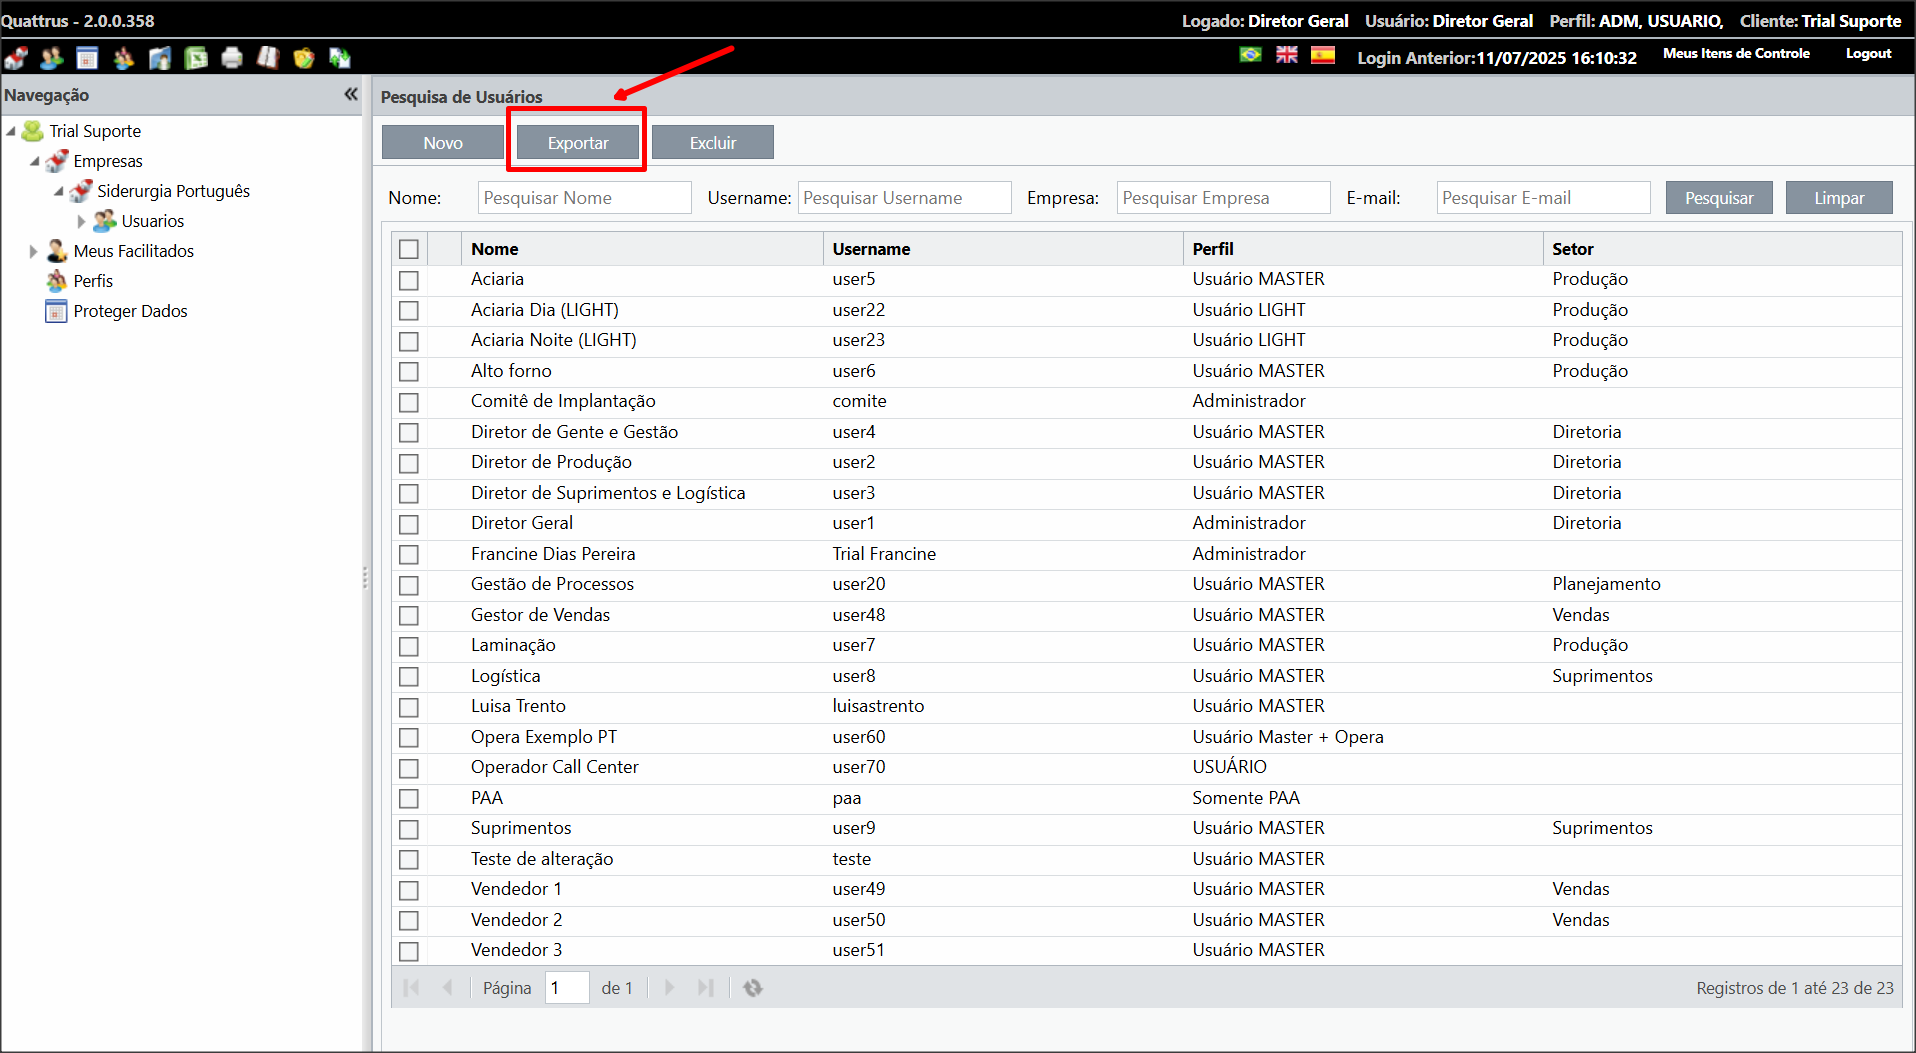Toggle the select-all checkbox in the table header
Image resolution: width=1916 pixels, height=1053 pixels.
pyautogui.click(x=409, y=249)
